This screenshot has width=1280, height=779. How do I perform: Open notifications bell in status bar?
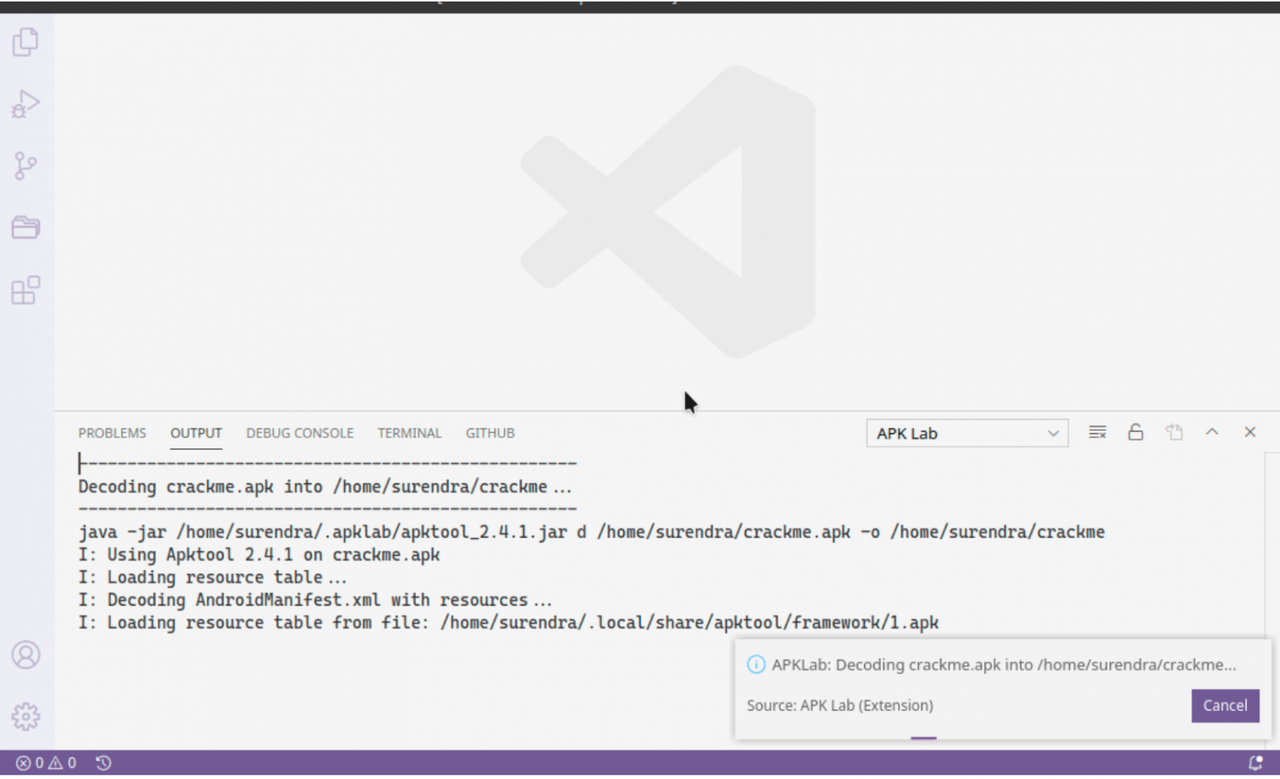[1256, 763]
